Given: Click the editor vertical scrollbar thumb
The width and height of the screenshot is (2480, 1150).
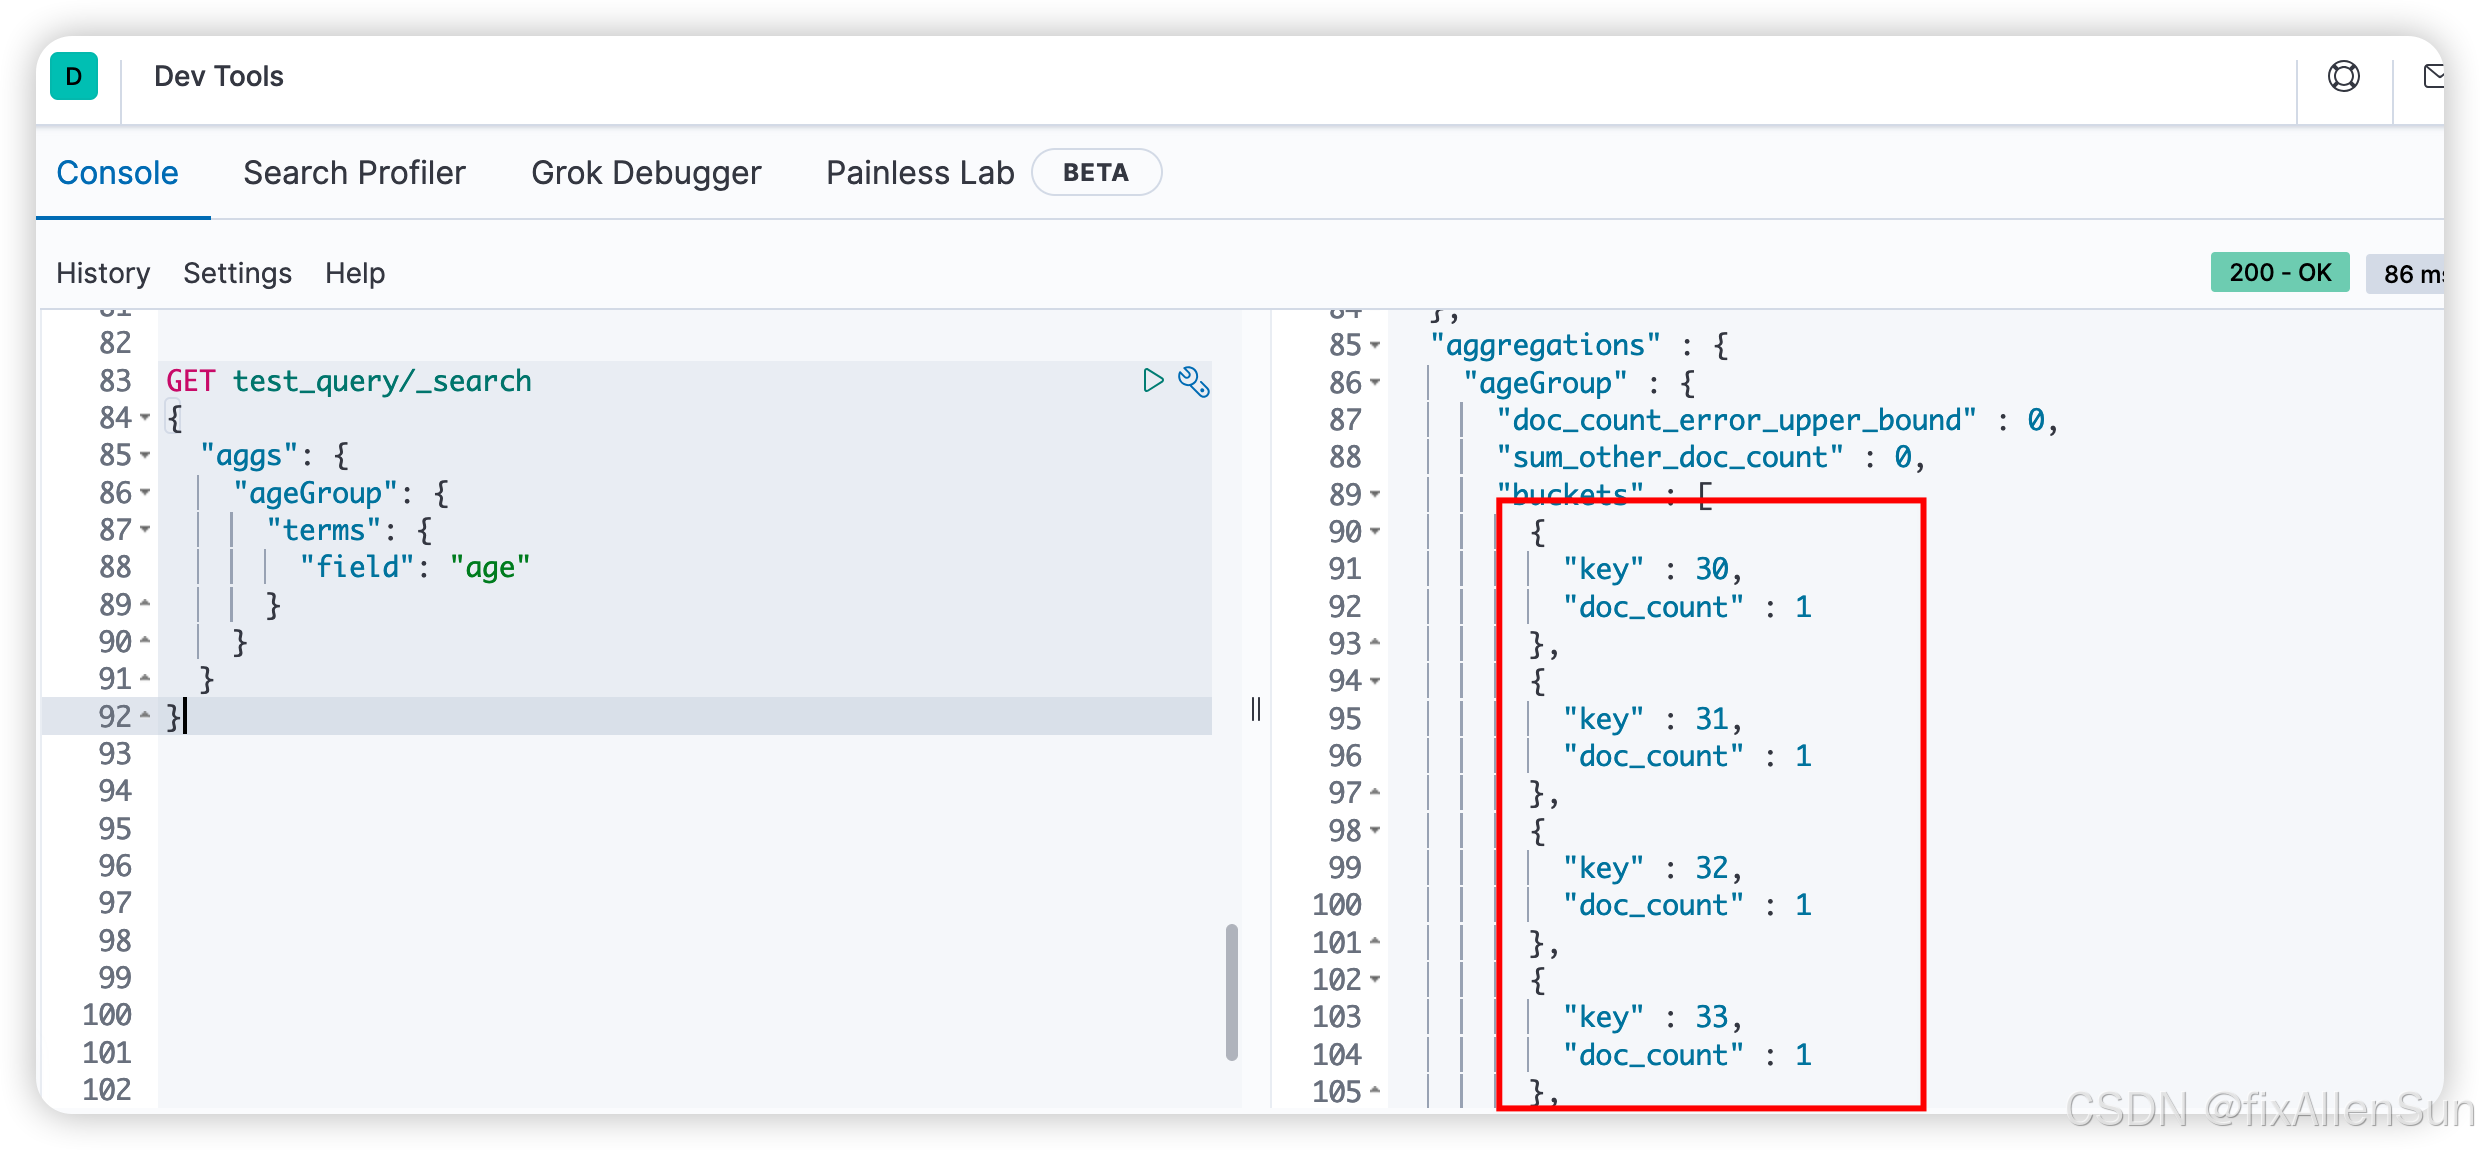Looking at the screenshot, I should tap(1232, 991).
